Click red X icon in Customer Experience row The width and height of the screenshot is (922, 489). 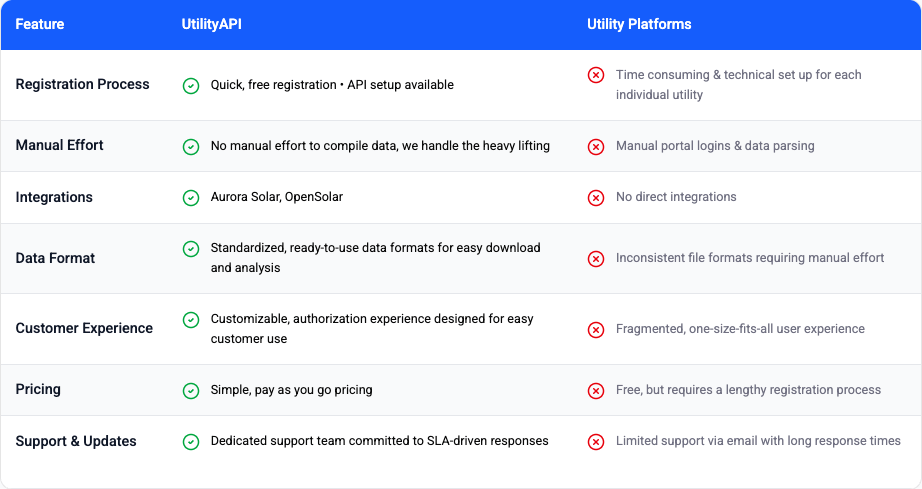point(595,330)
